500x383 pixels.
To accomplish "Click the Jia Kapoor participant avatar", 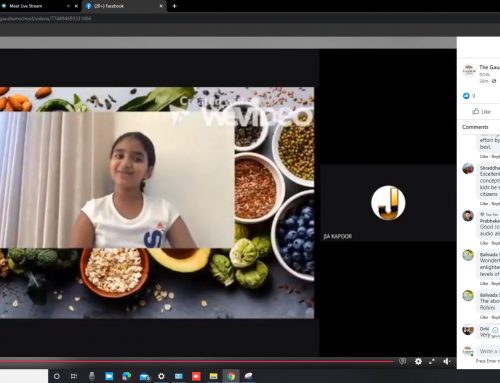I will [x=388, y=203].
